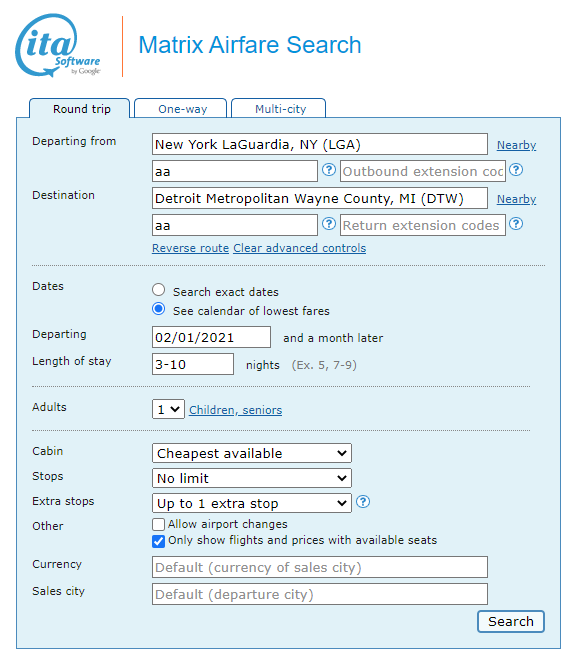The height and width of the screenshot is (659, 577).
Task: Open help icon beside return extension codes
Action: [516, 224]
